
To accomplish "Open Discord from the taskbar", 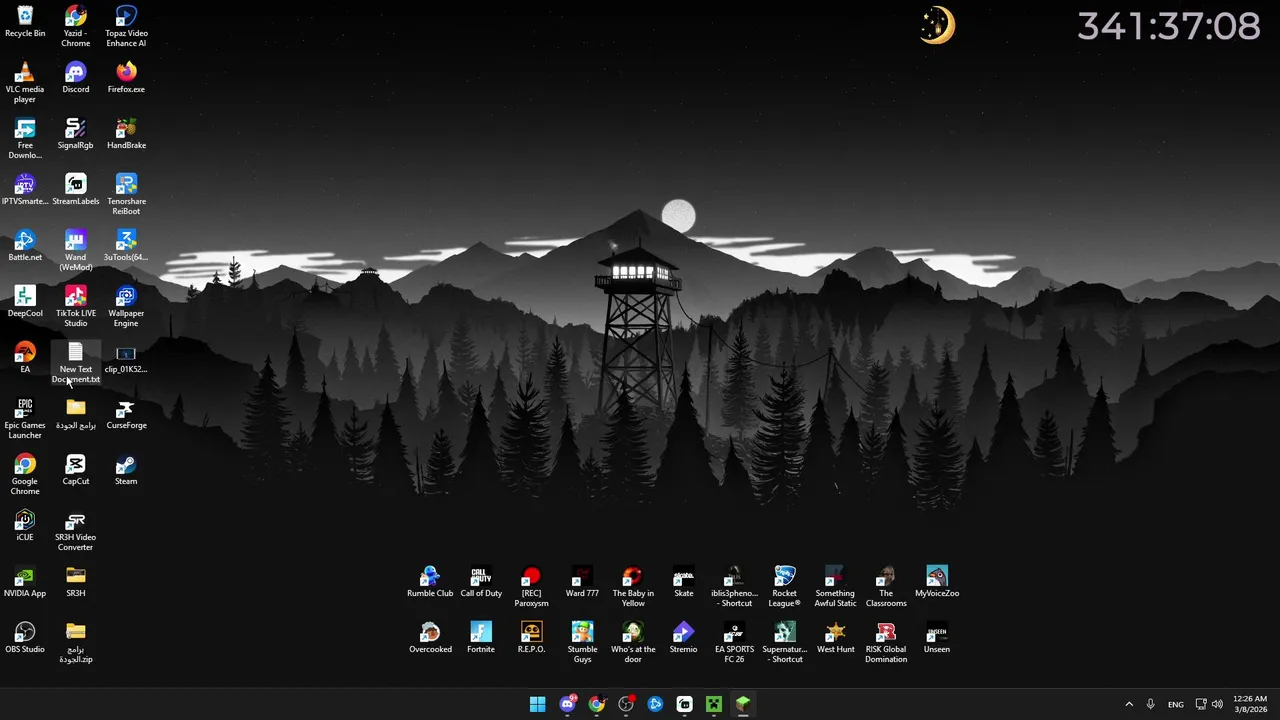I will 567,704.
